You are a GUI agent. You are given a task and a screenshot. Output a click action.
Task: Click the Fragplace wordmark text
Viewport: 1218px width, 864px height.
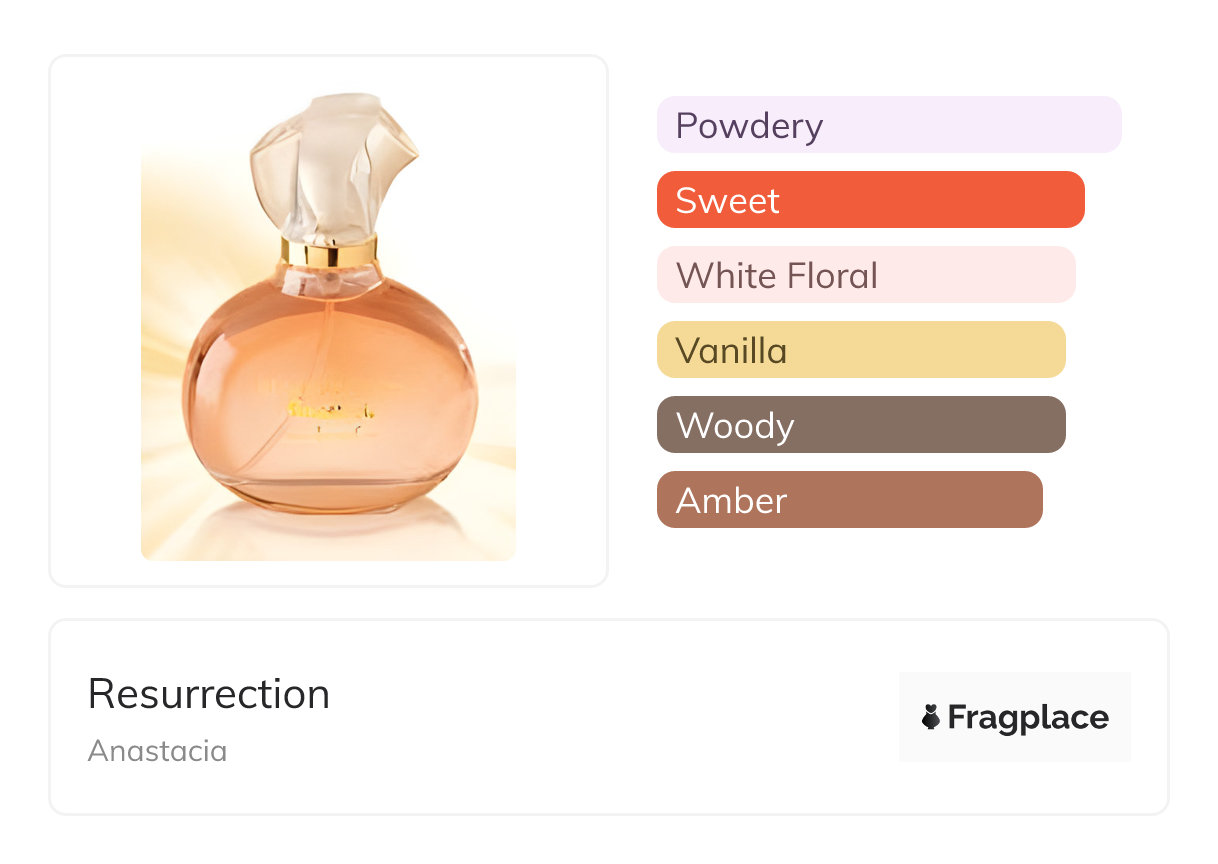(x=1028, y=717)
